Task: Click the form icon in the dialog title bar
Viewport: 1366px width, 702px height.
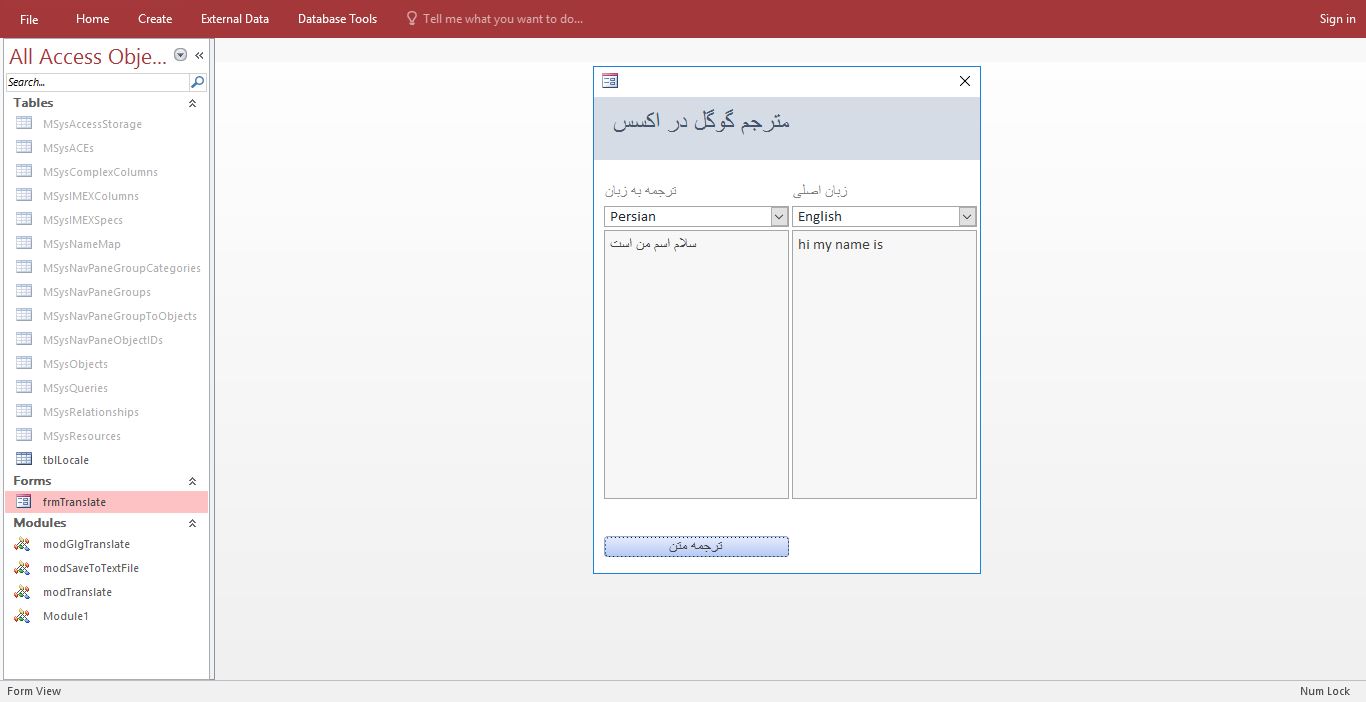Action: point(610,81)
